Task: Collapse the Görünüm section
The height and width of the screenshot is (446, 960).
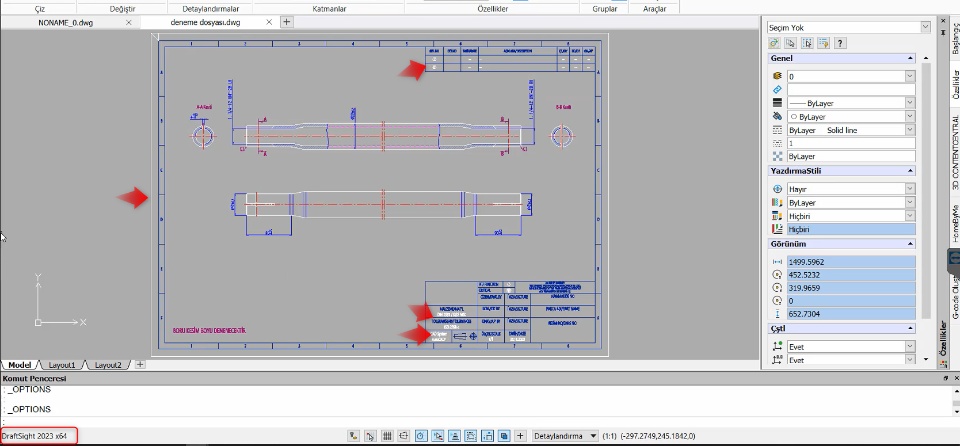Action: (x=910, y=244)
